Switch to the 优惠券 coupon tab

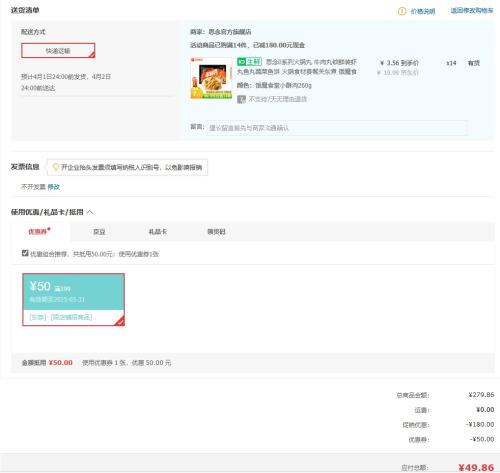pyautogui.click(x=39, y=231)
